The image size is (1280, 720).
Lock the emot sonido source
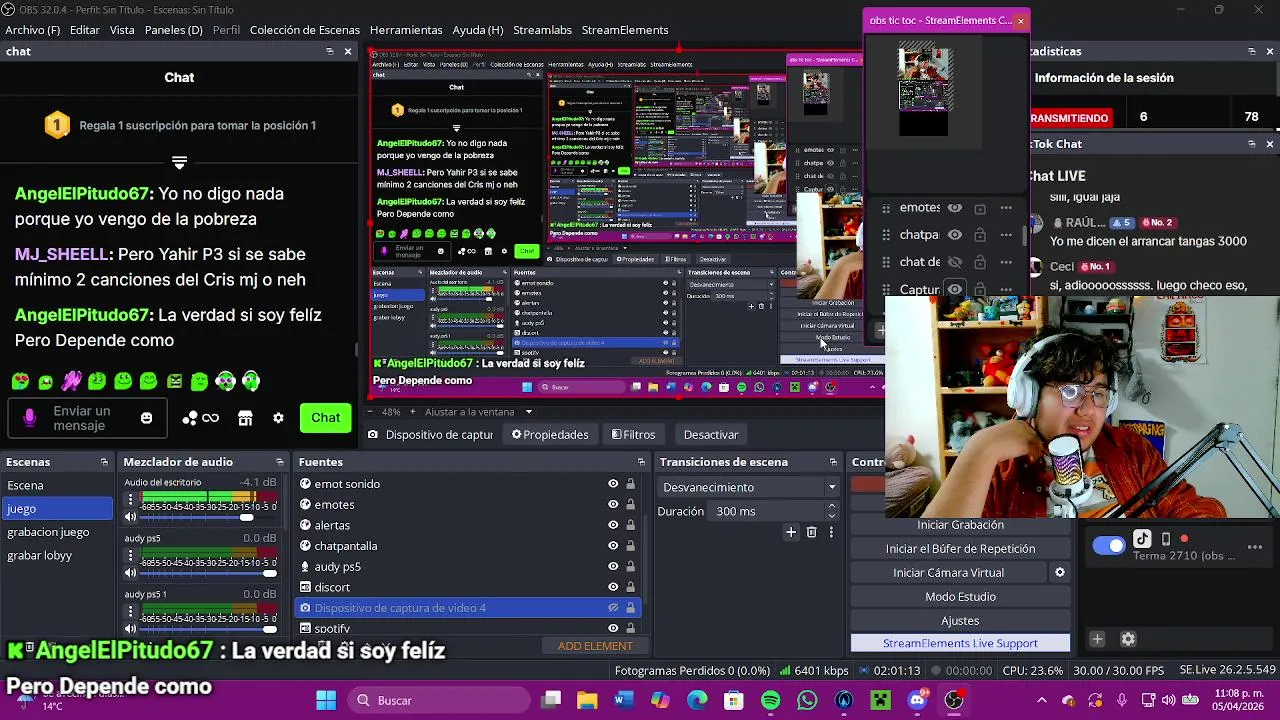(x=630, y=484)
